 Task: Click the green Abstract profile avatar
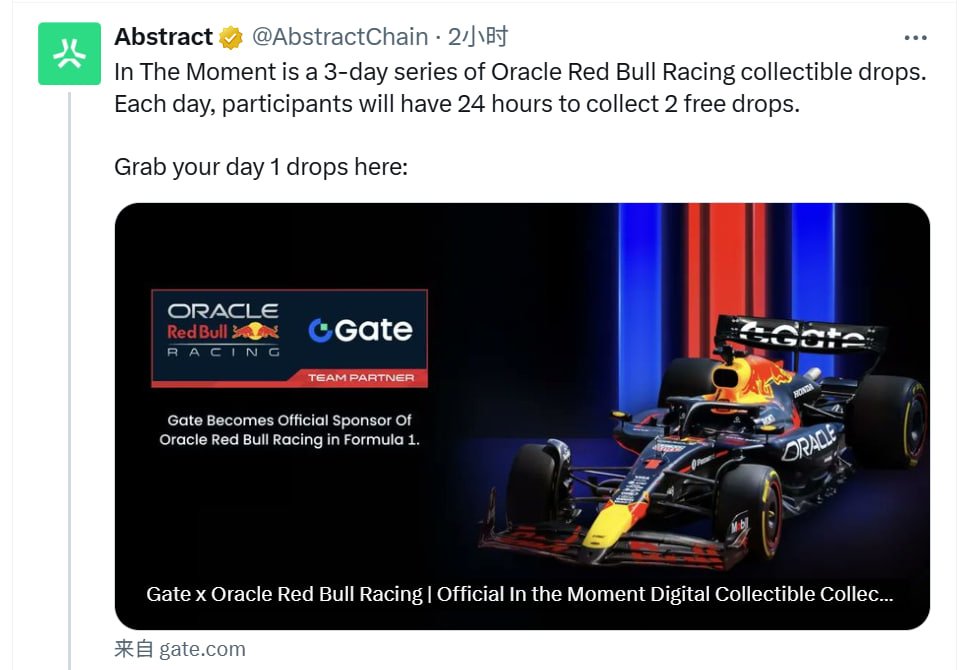pos(70,54)
